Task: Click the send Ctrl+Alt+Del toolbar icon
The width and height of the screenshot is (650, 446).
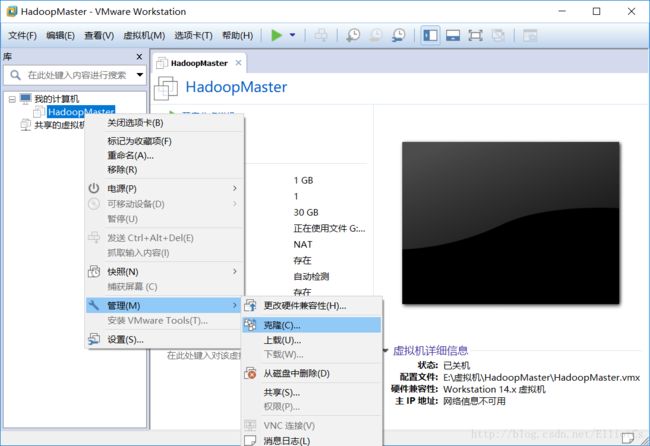Action: pos(320,35)
